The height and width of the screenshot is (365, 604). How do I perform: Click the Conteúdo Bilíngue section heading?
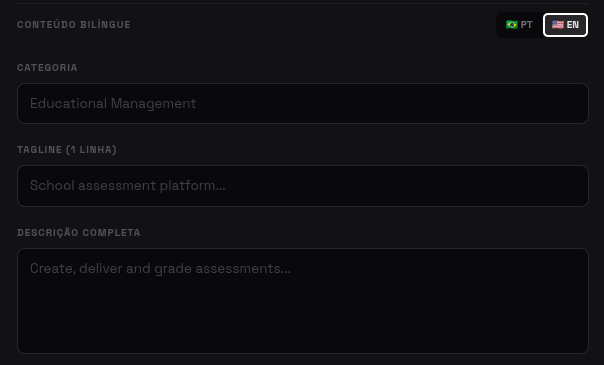[x=74, y=25]
